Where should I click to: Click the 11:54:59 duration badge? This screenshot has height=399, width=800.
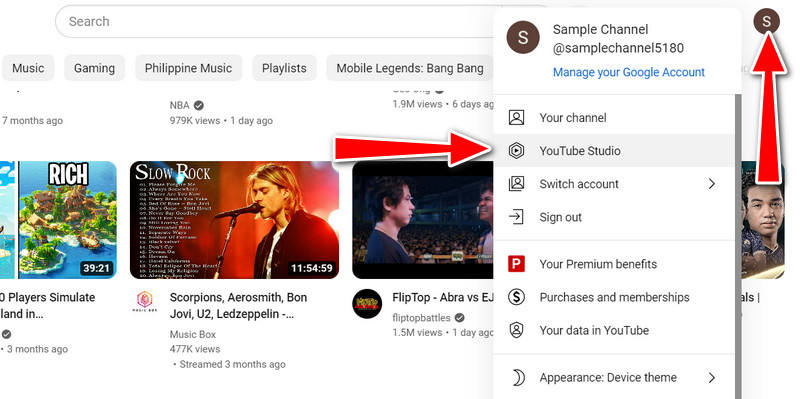point(312,268)
